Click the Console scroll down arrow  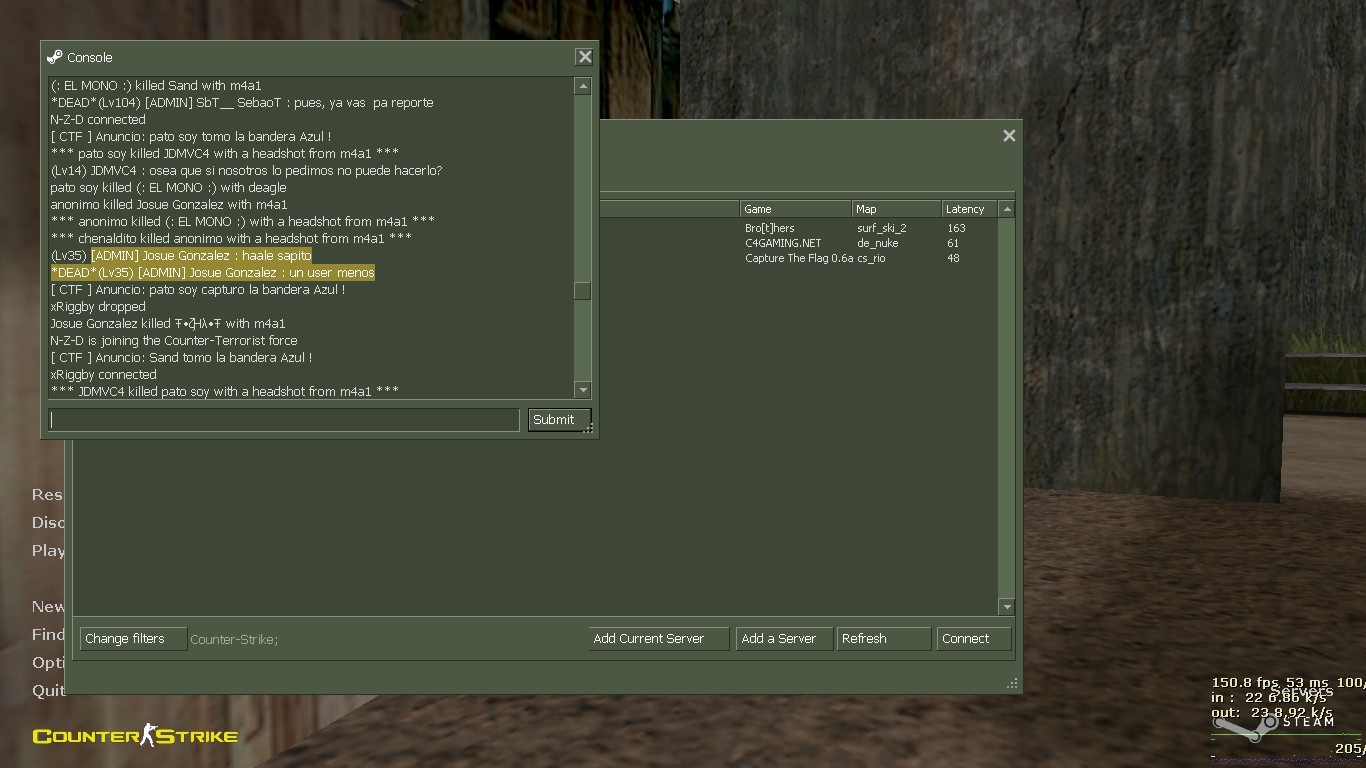coord(583,390)
